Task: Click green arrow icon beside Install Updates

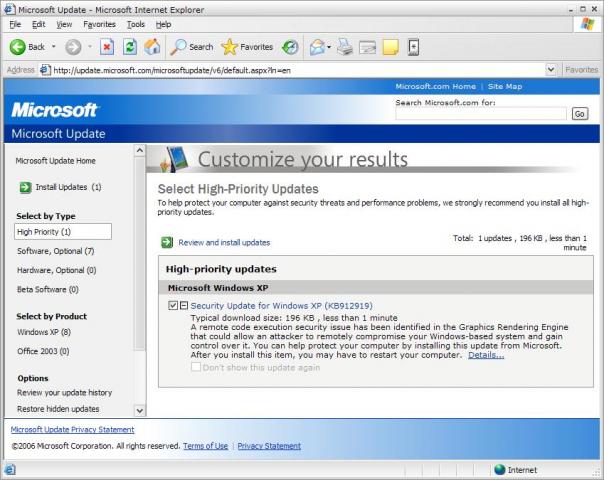Action: click(x=25, y=188)
